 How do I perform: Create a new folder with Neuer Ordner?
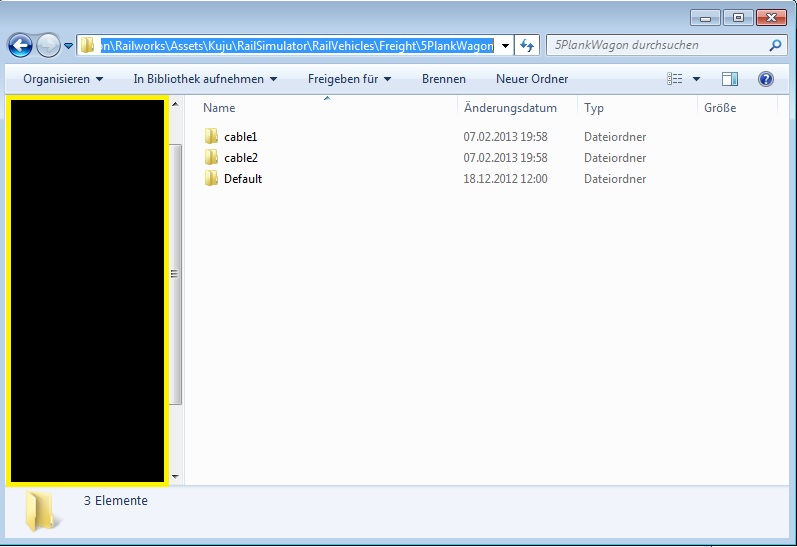point(532,79)
